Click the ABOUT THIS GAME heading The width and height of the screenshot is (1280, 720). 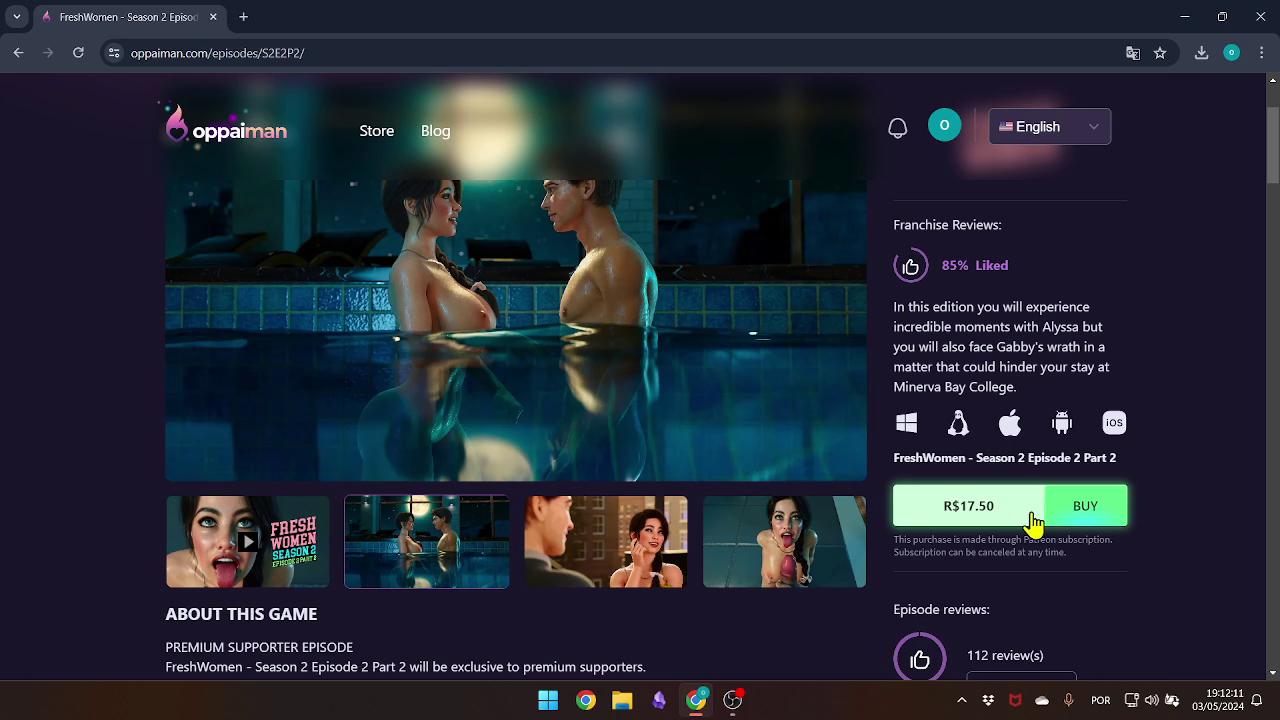pos(241,614)
